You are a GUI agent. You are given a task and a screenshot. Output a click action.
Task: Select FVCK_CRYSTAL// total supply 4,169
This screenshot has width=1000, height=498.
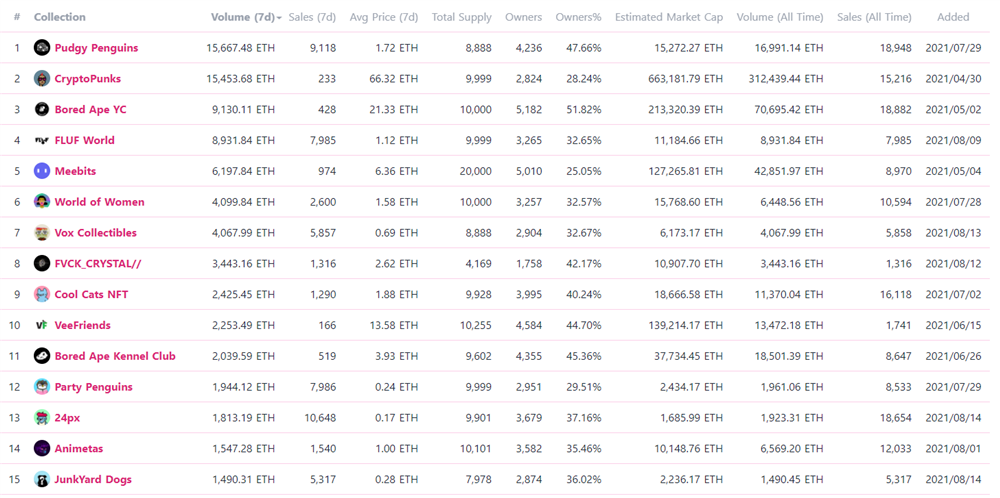(478, 263)
